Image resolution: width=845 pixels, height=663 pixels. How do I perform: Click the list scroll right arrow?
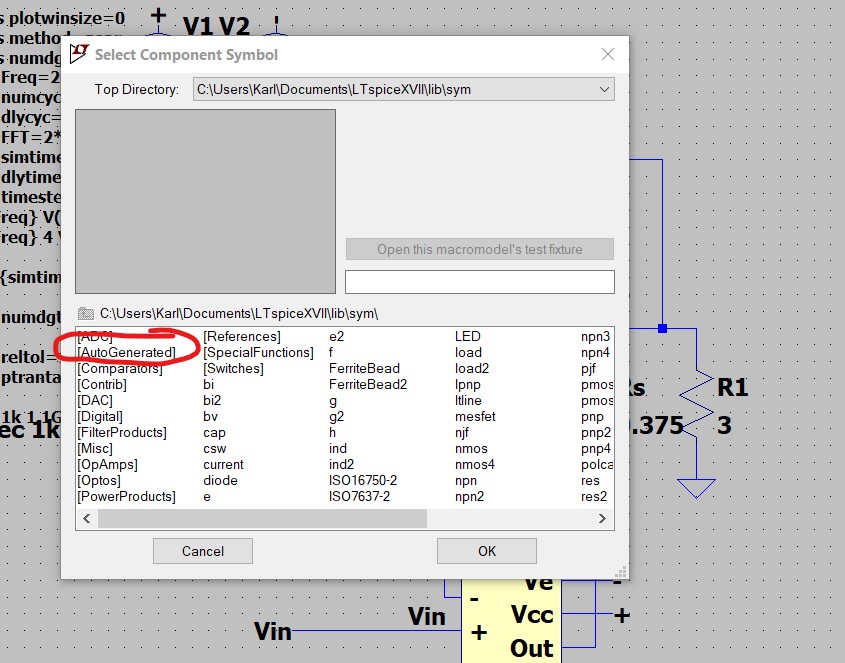602,519
